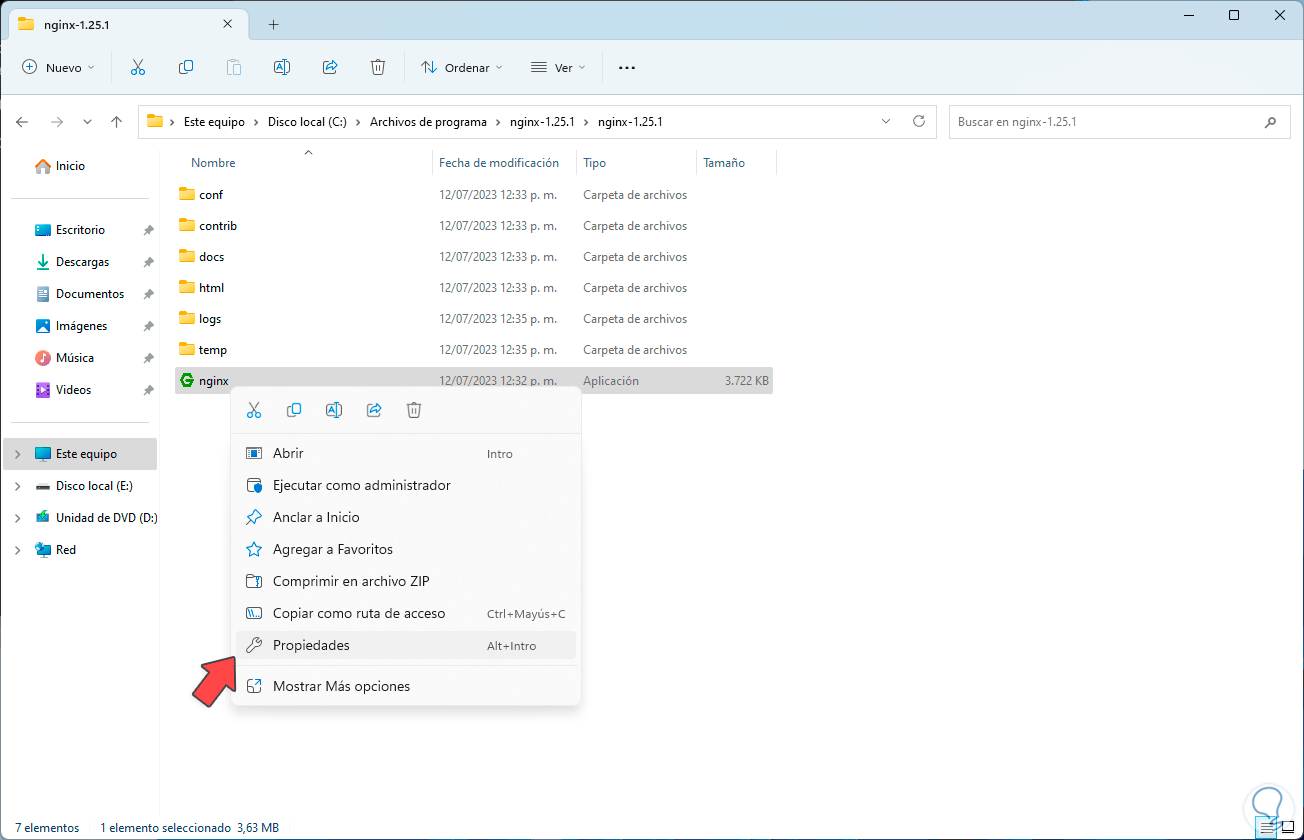Open a new tab with the plus button
Image resolution: width=1304 pixels, height=840 pixels.
(x=273, y=24)
